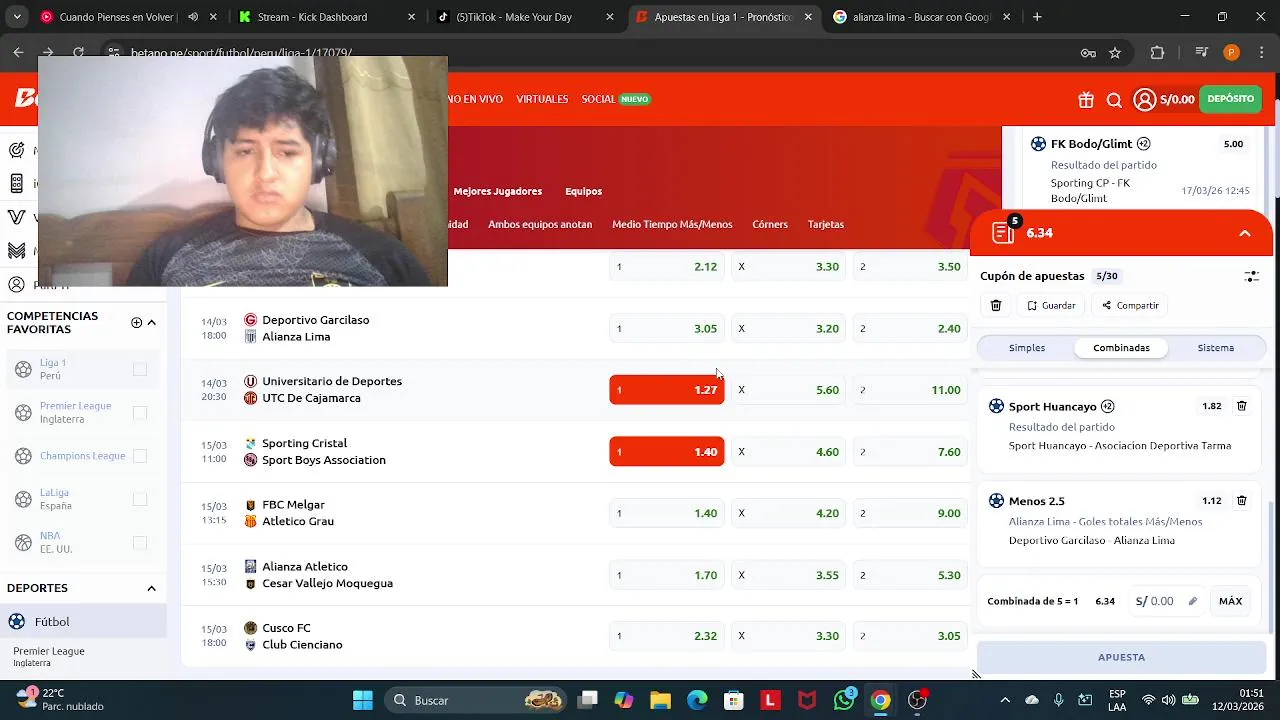Select Ambos equipos anotan tab
This screenshot has height=720, width=1280.
click(540, 224)
